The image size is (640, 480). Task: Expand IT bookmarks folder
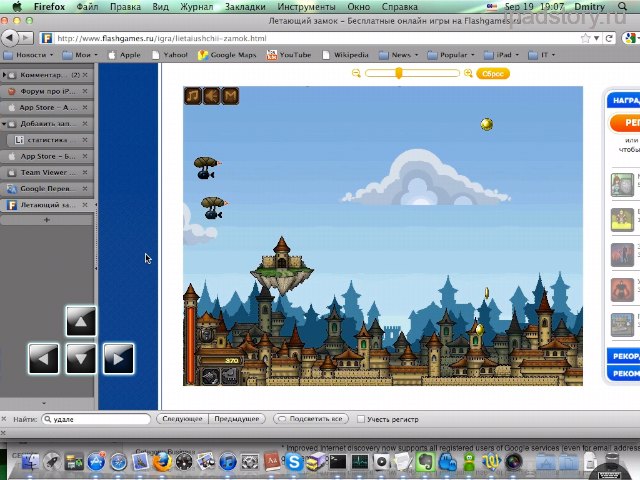(541, 55)
